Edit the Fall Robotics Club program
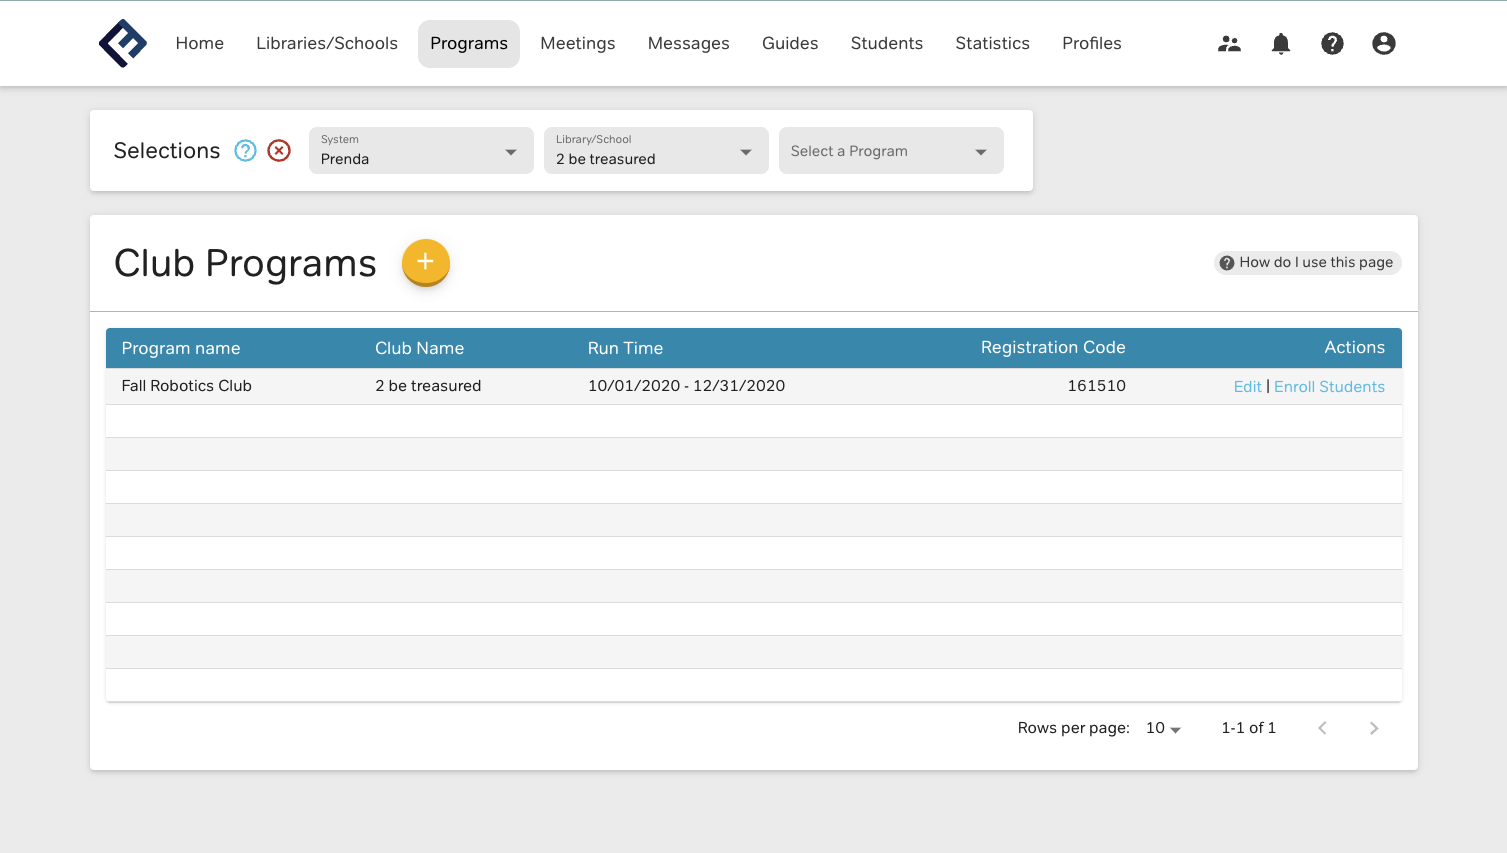The width and height of the screenshot is (1507, 853). click(1248, 387)
